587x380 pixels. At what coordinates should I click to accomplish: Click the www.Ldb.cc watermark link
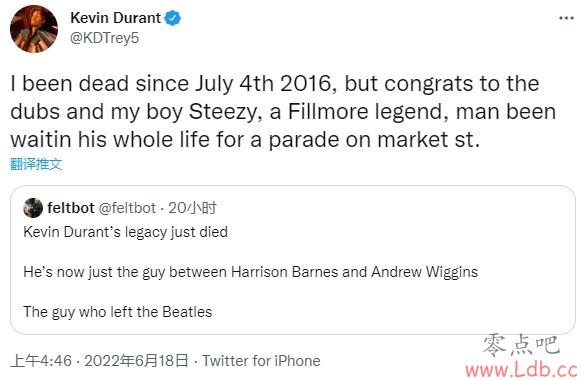coord(521,370)
